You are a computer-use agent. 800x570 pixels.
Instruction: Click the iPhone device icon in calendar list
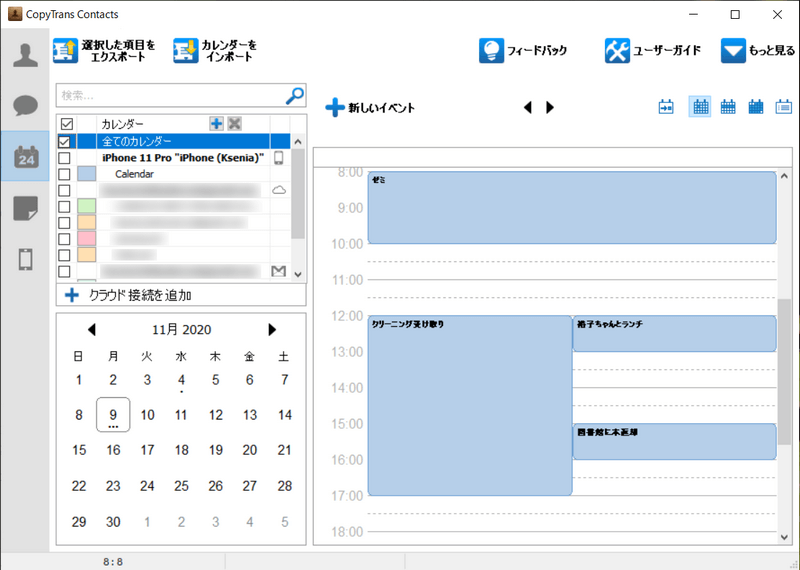(279, 158)
